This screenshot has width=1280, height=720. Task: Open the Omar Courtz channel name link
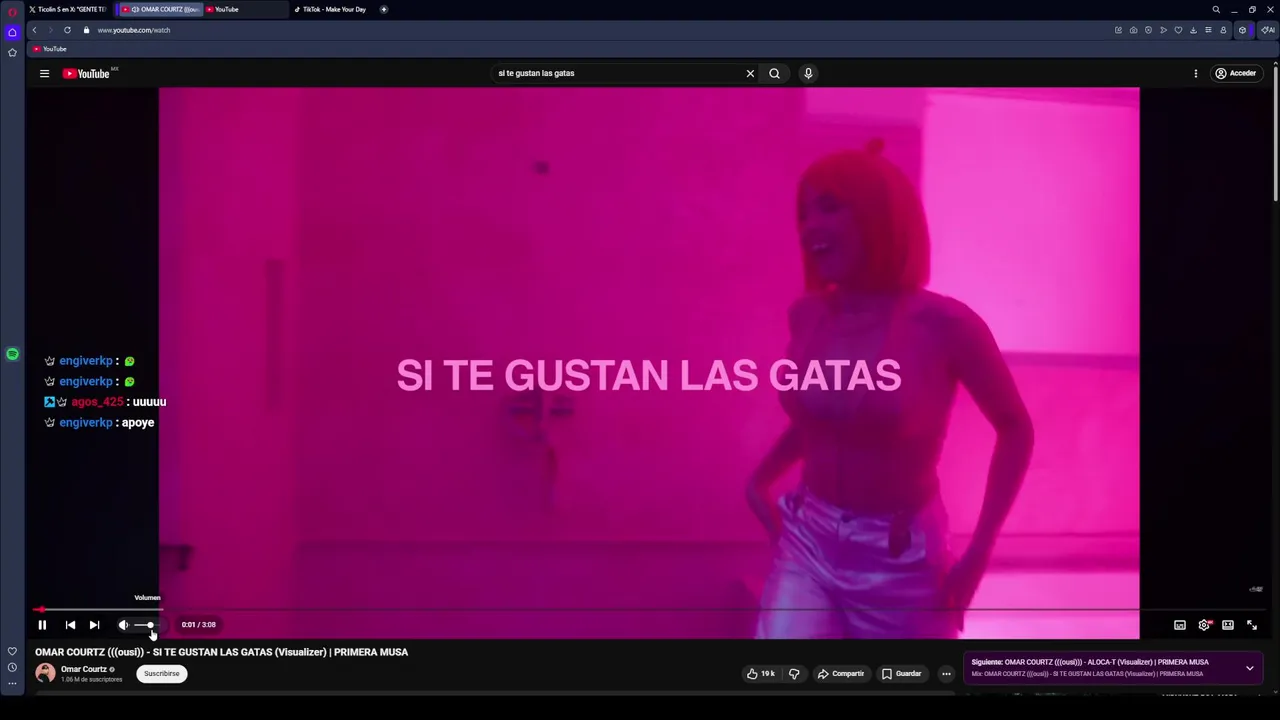pyautogui.click(x=83, y=669)
